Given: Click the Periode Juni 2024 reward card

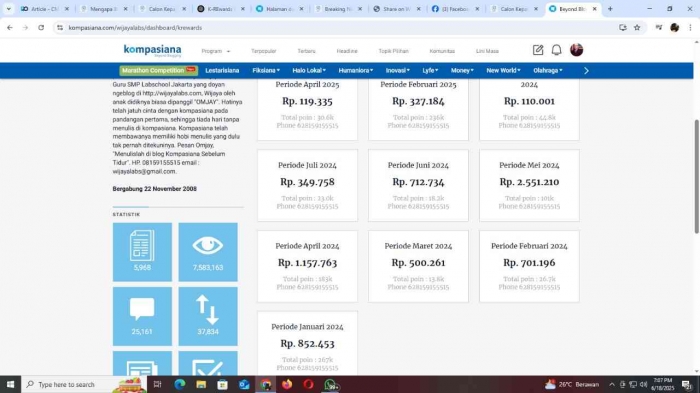Looking at the screenshot, I should (418, 185).
